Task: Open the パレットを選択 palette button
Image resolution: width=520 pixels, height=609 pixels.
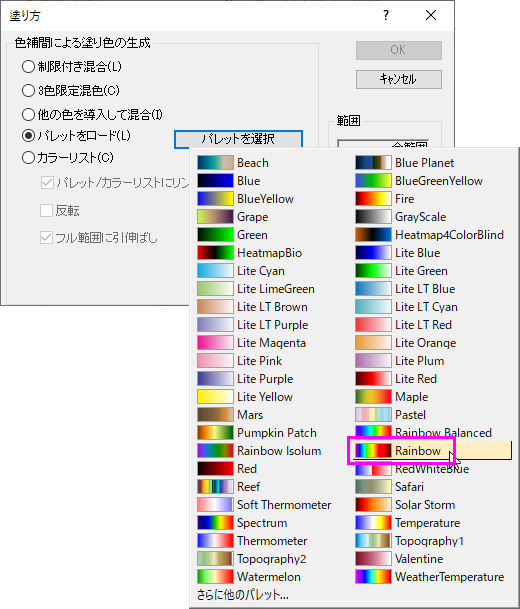Action: coord(238,139)
